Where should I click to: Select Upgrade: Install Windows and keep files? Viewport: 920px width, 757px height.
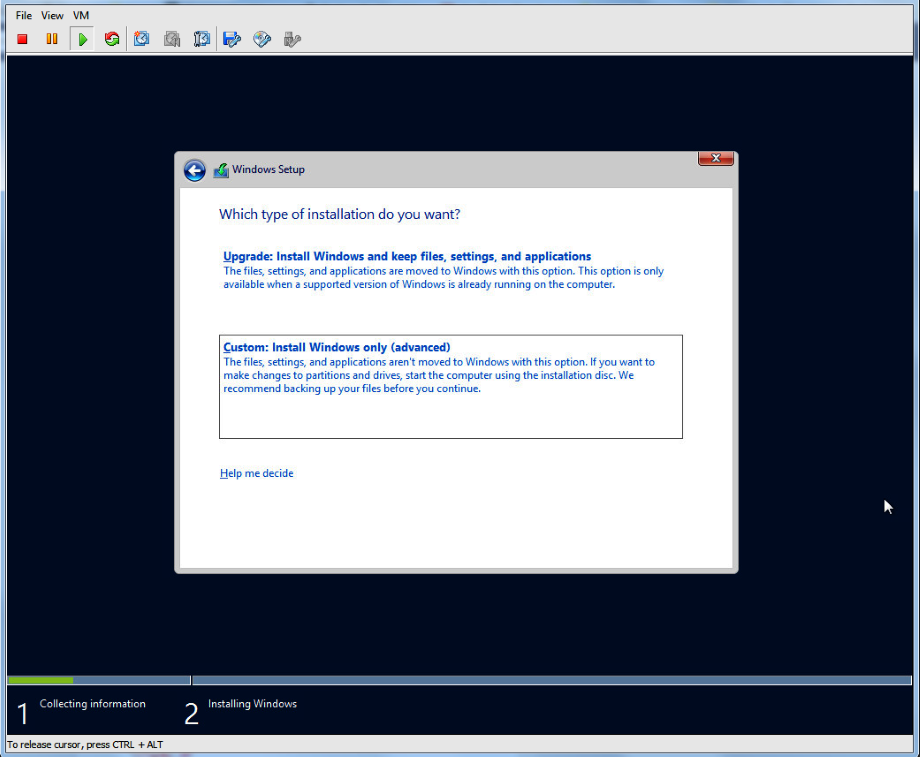pyautogui.click(x=407, y=256)
